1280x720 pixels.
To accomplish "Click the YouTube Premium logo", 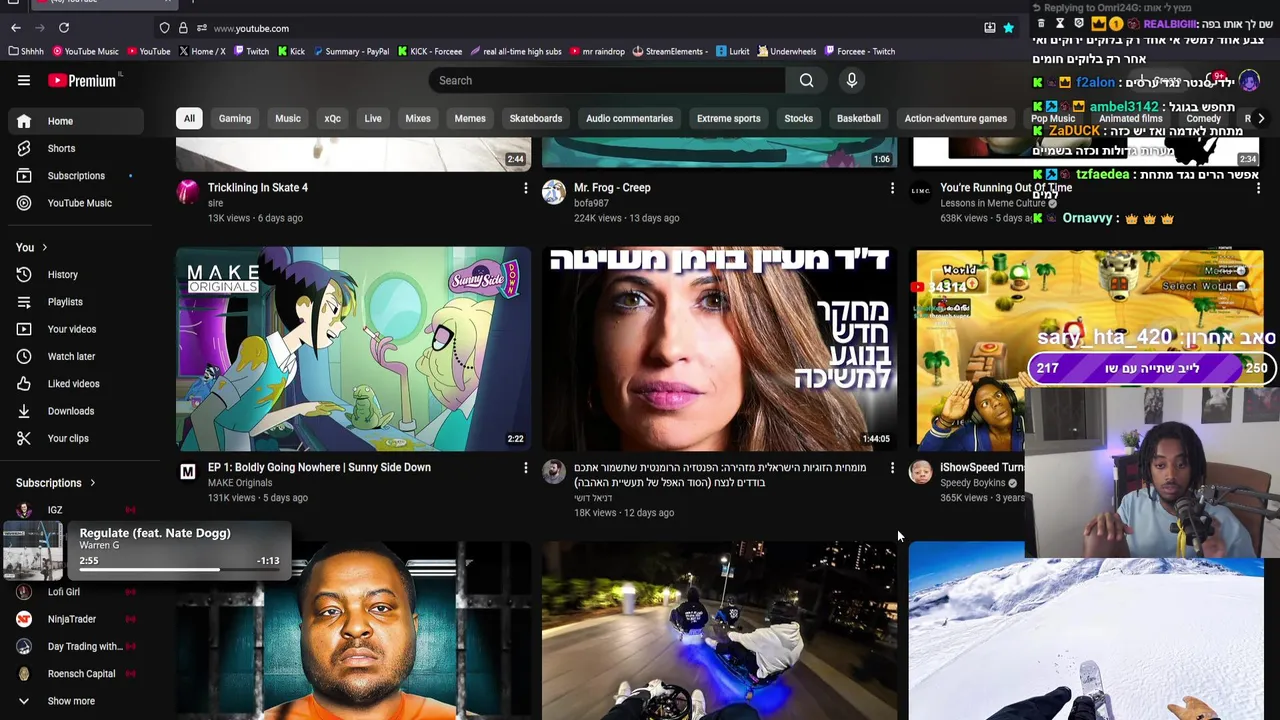I will coord(82,81).
